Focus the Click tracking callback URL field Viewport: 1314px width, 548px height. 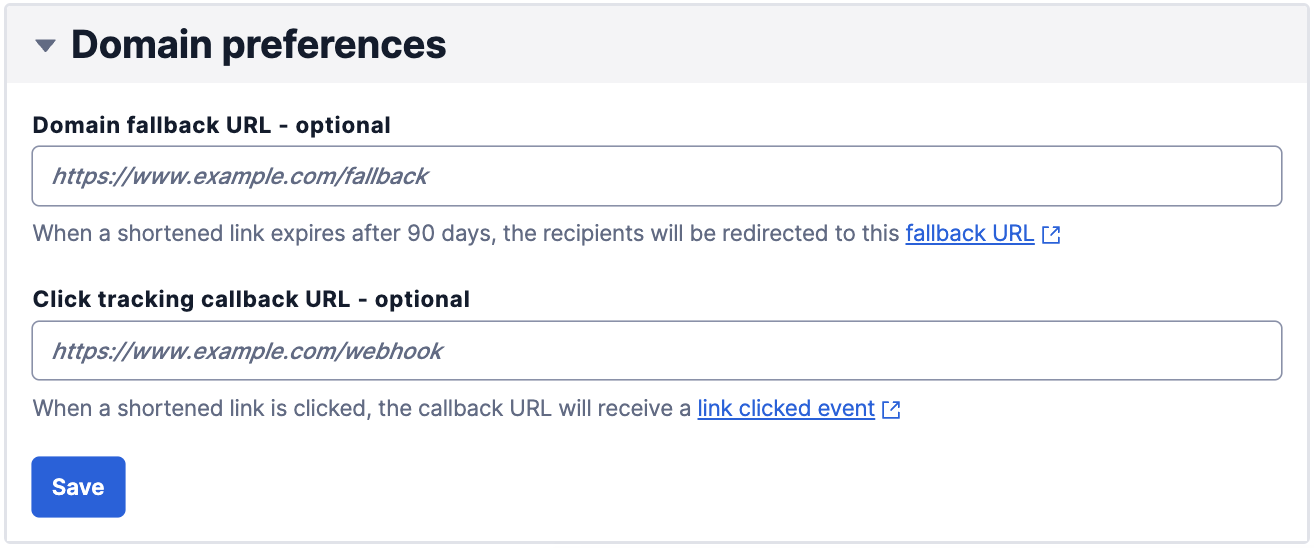coord(656,351)
